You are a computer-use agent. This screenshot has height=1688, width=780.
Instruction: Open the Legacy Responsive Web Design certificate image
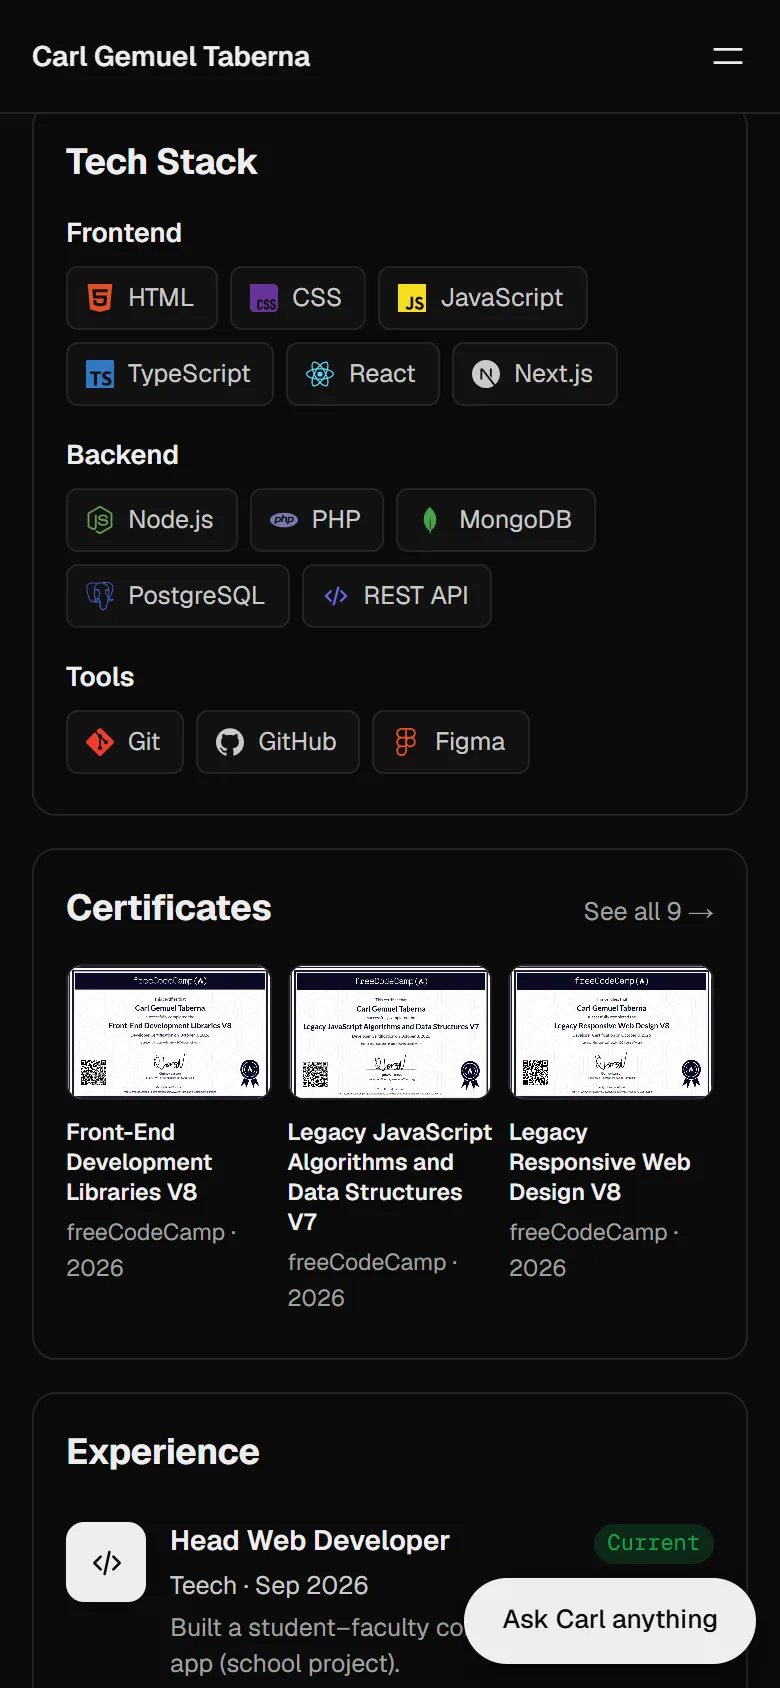click(x=611, y=1032)
